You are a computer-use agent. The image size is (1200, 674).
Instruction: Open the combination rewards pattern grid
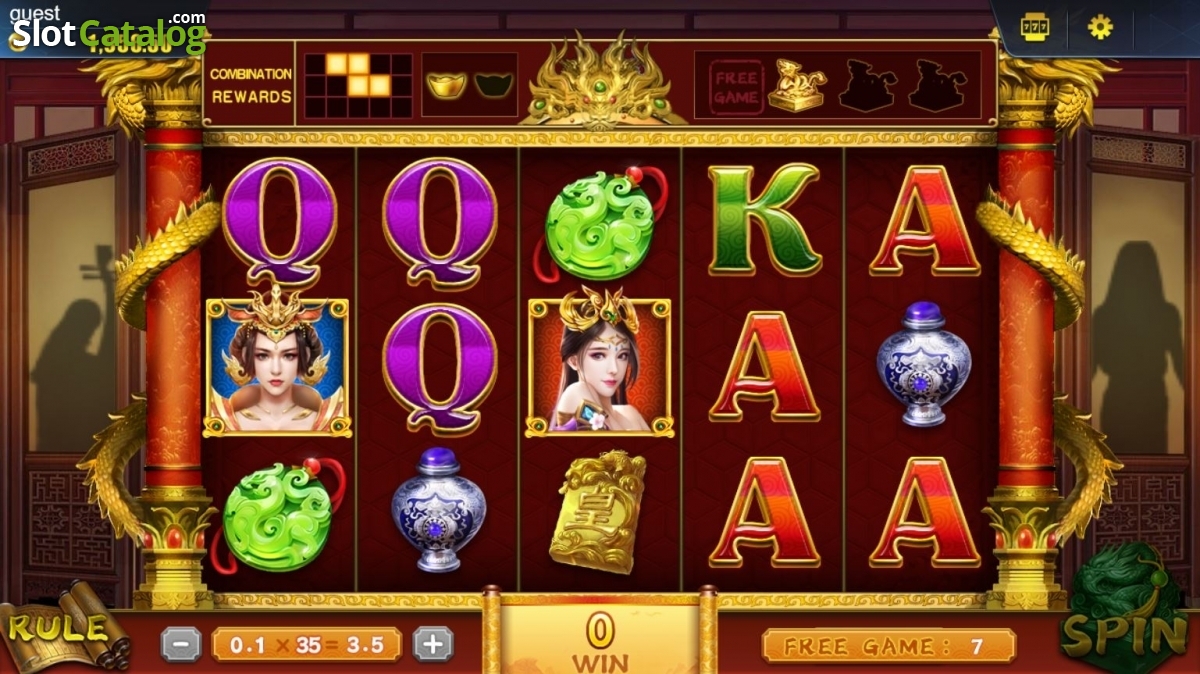tap(357, 85)
